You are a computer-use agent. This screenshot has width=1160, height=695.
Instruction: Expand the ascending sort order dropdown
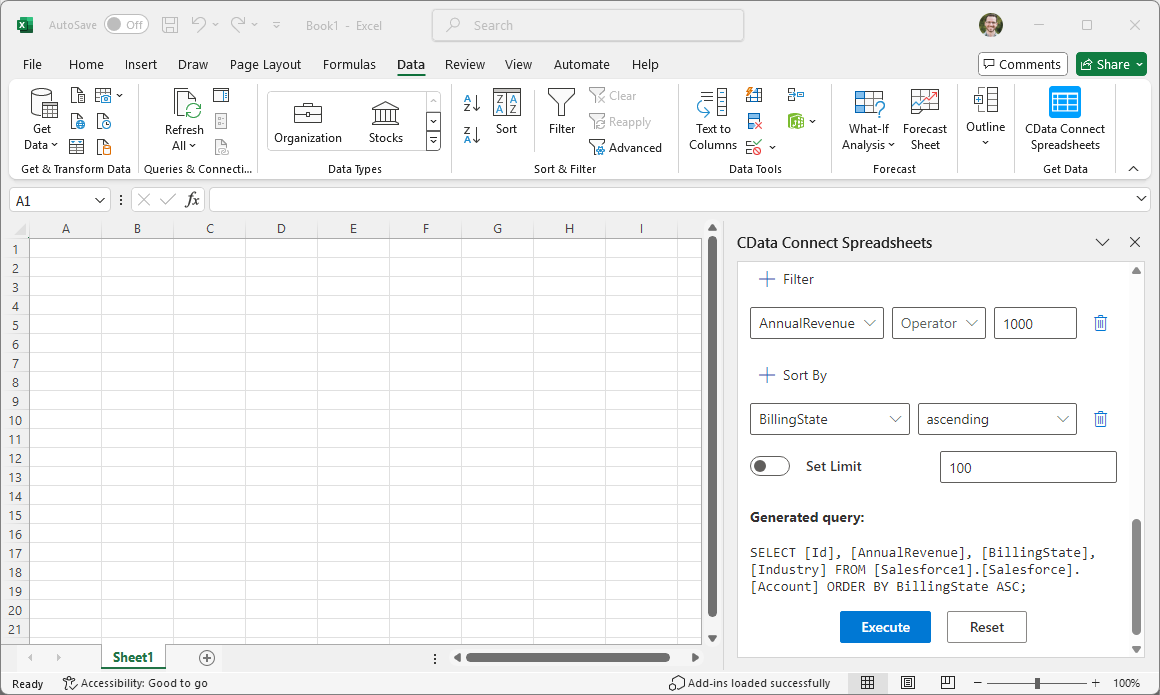click(x=996, y=419)
